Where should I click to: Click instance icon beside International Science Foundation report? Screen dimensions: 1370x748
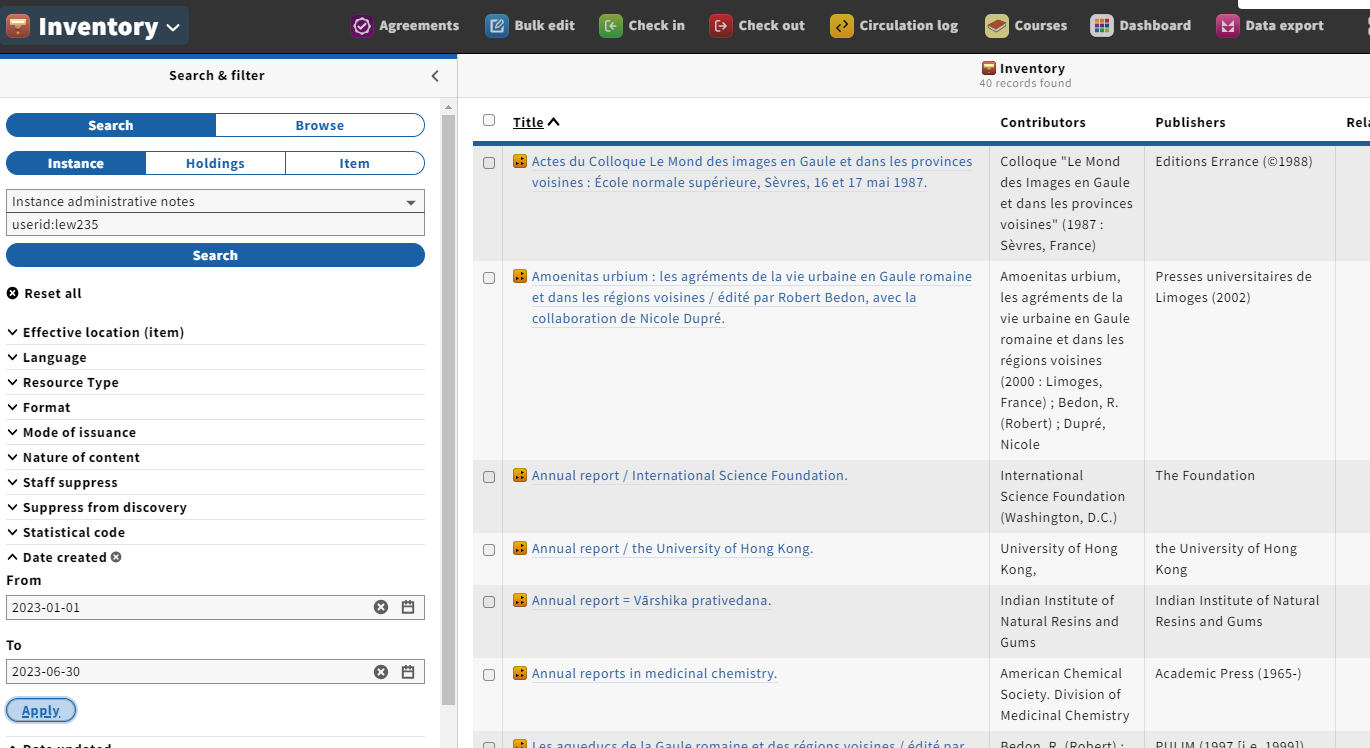click(520, 475)
